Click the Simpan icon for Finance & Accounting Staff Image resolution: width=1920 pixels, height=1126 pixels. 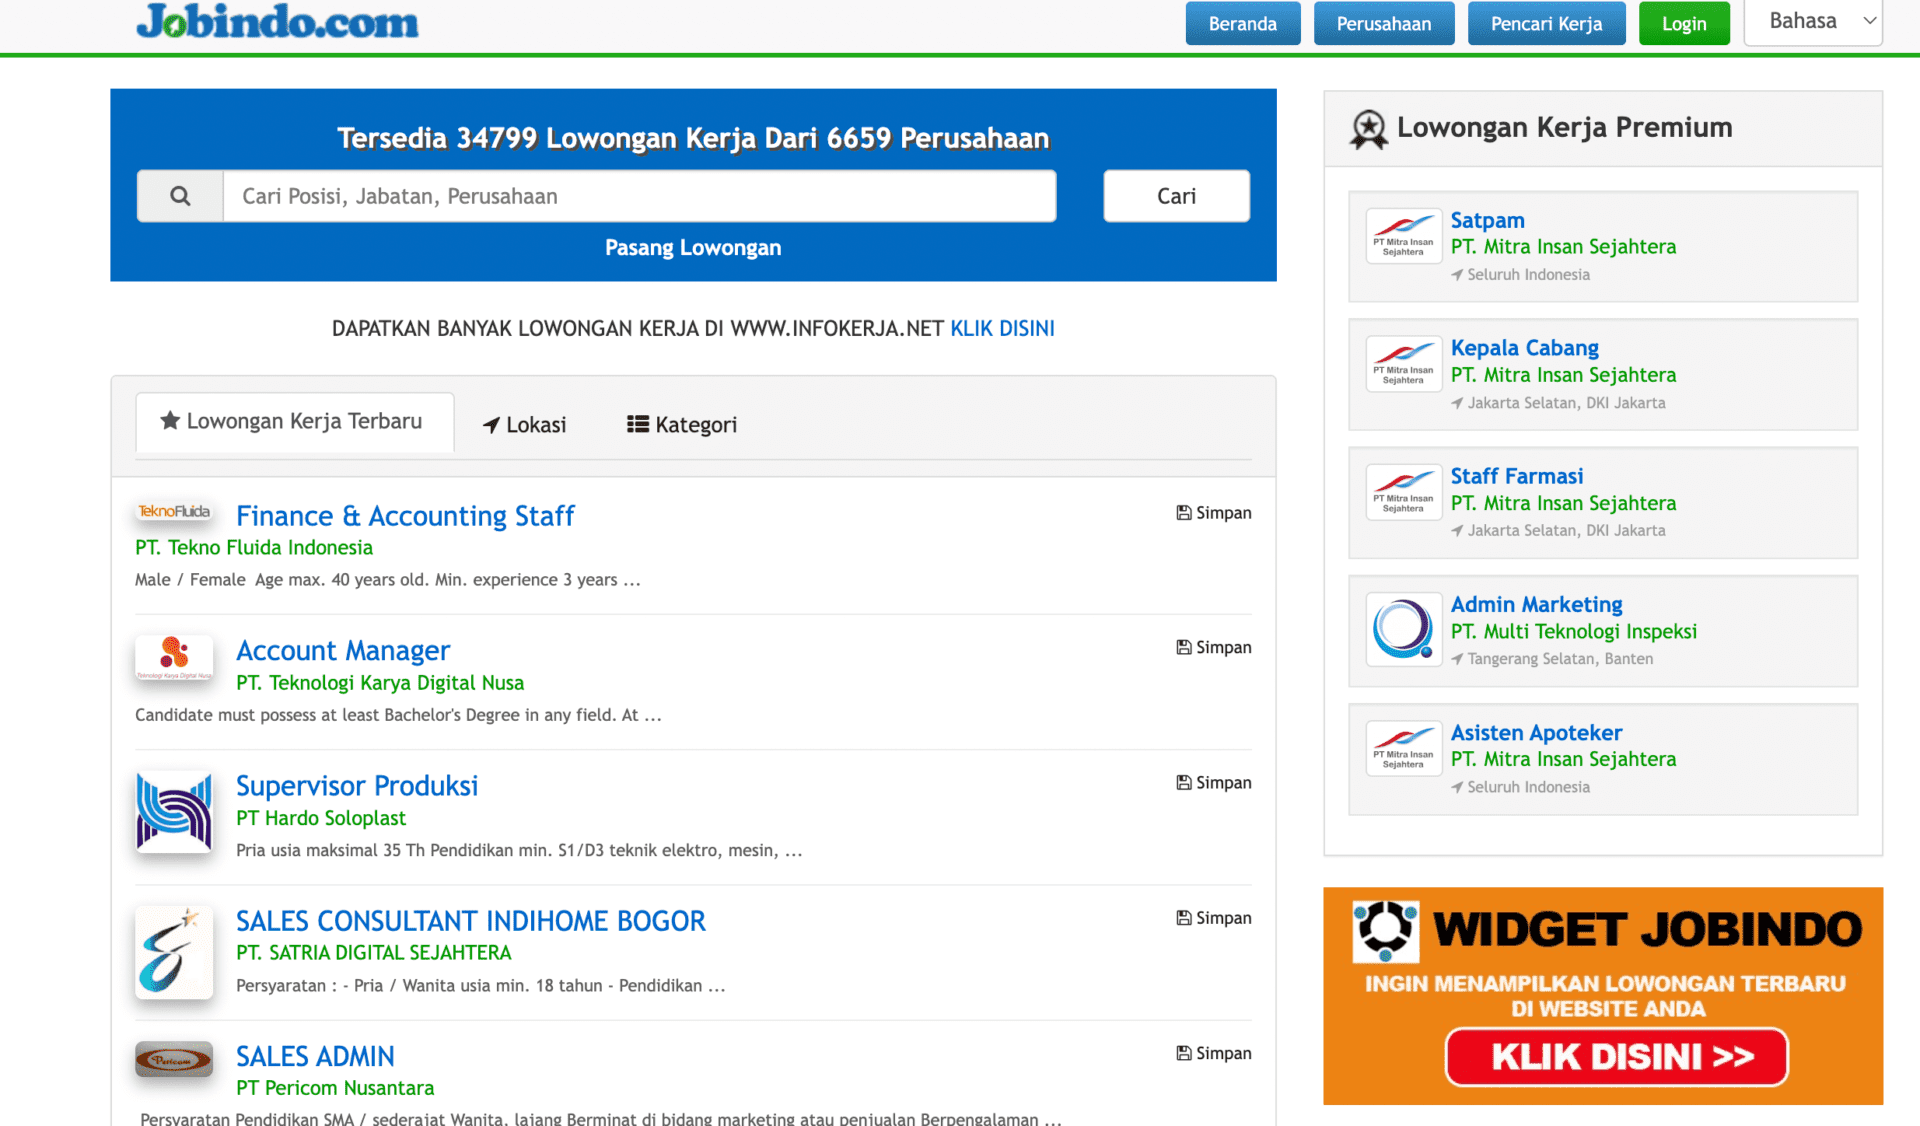[x=1183, y=511]
